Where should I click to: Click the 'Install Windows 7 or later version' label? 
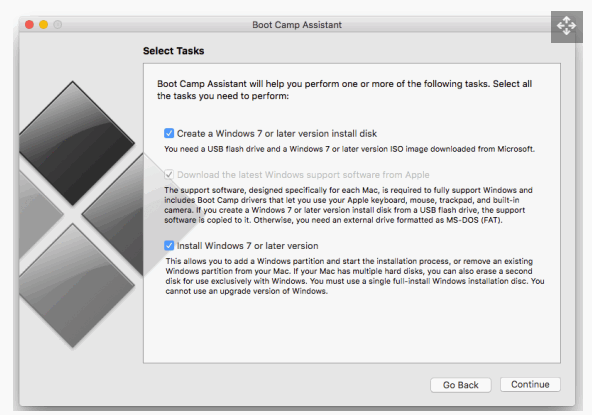pos(247,246)
